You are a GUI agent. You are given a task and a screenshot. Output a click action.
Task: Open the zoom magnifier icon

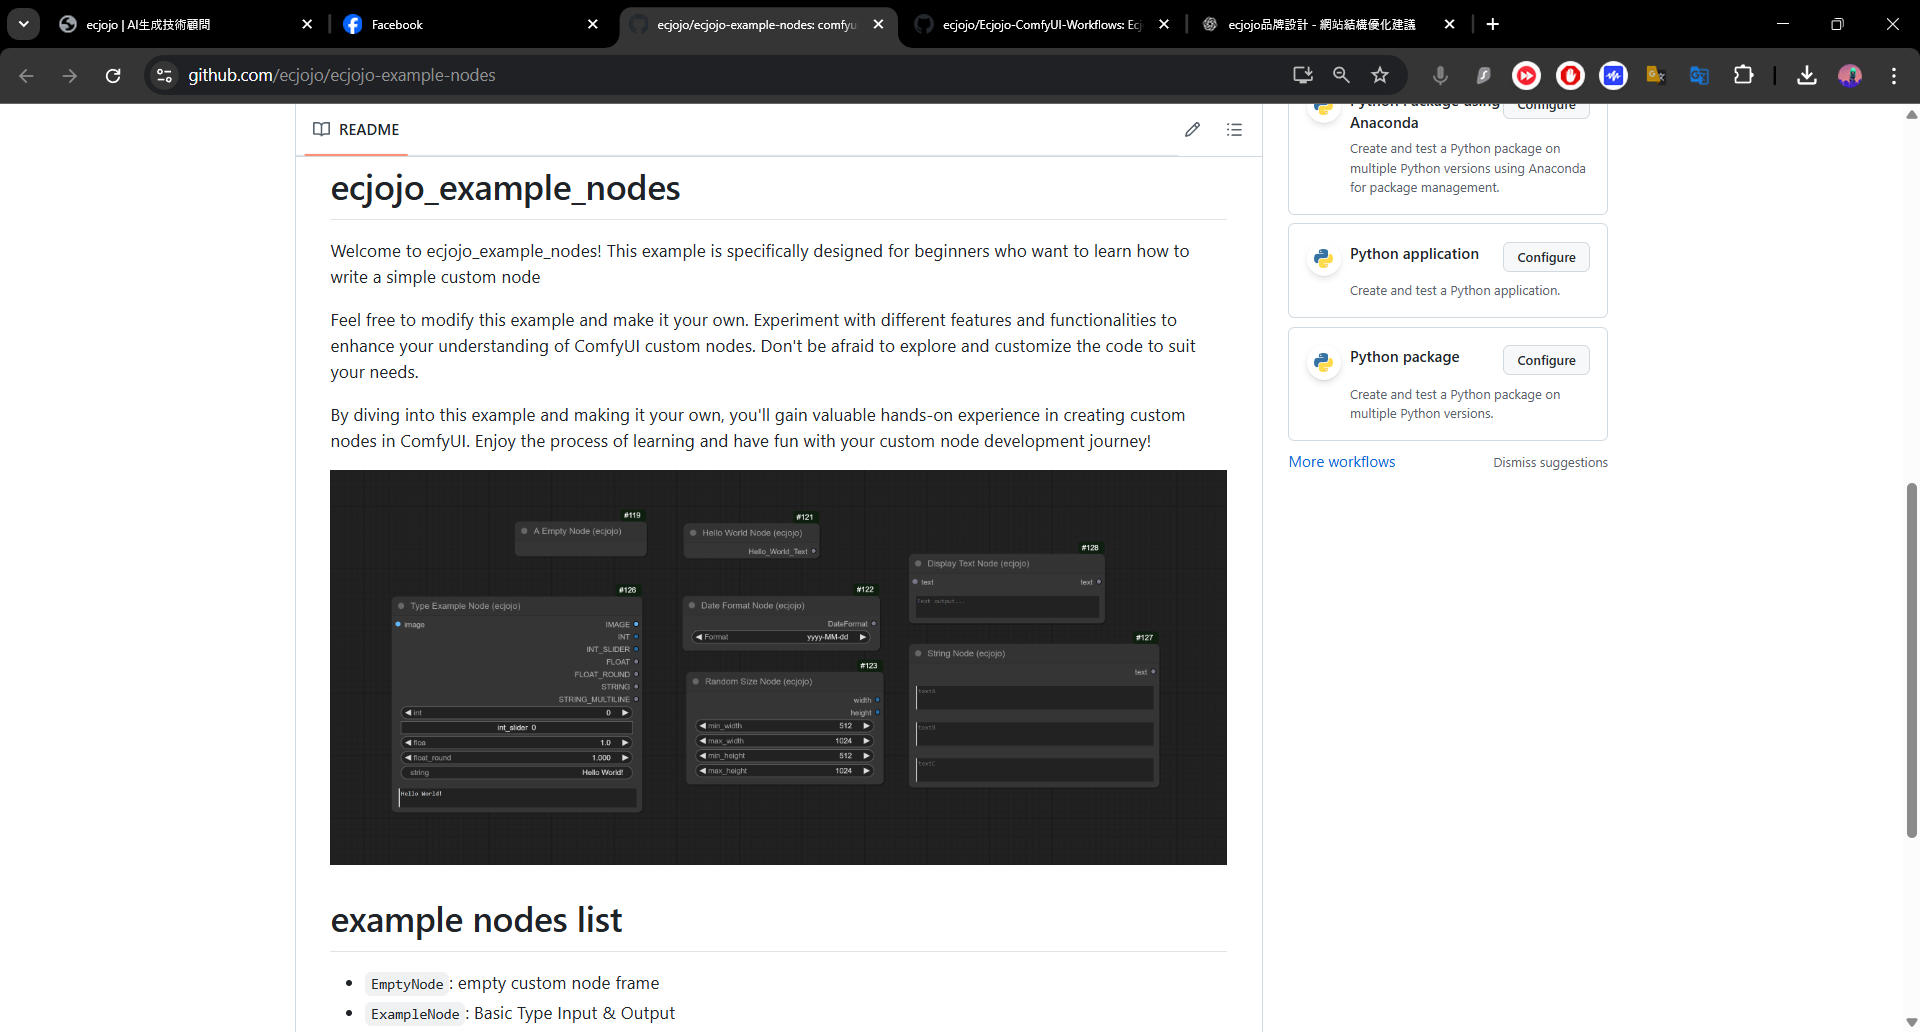coord(1341,75)
